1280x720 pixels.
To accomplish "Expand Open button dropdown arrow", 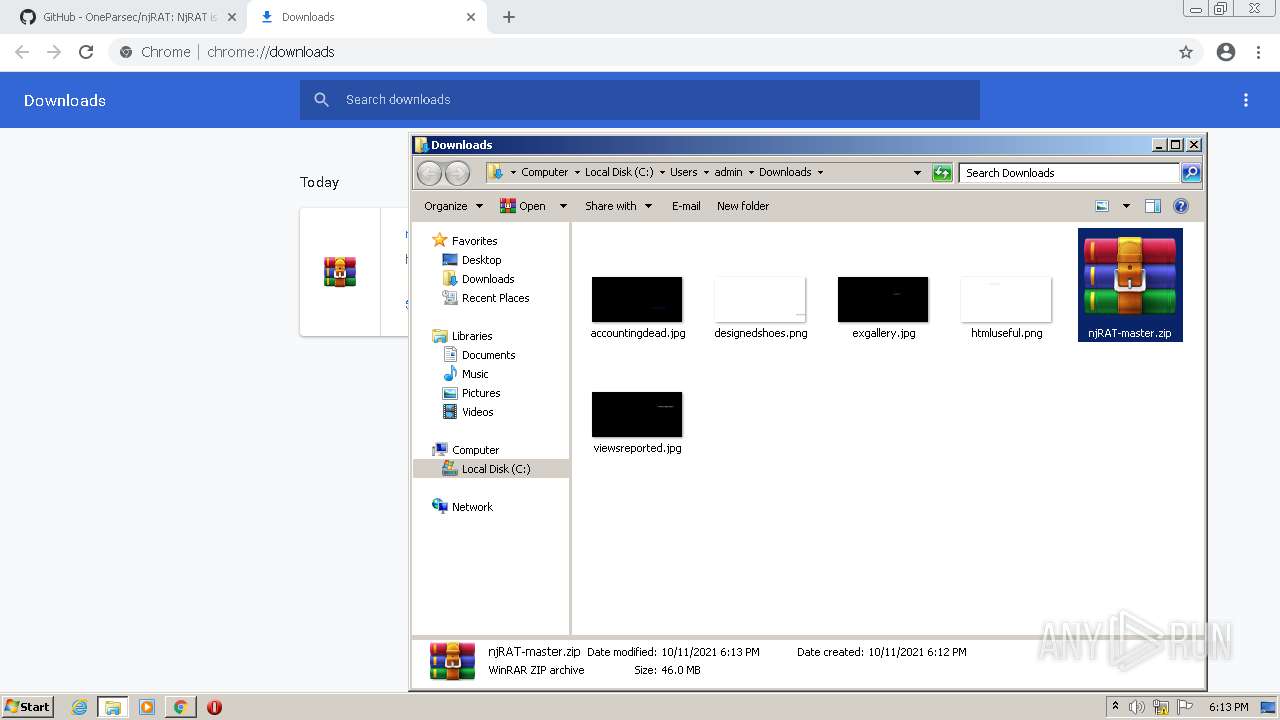I will click(563, 206).
